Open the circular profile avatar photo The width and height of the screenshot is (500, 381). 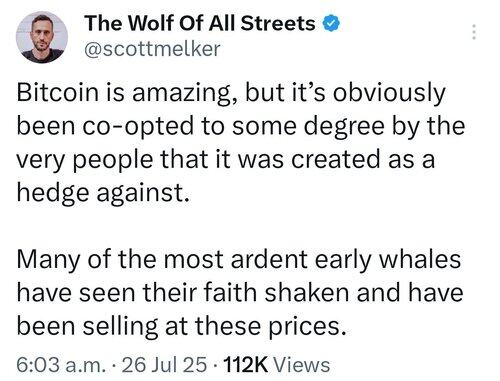(x=42, y=37)
